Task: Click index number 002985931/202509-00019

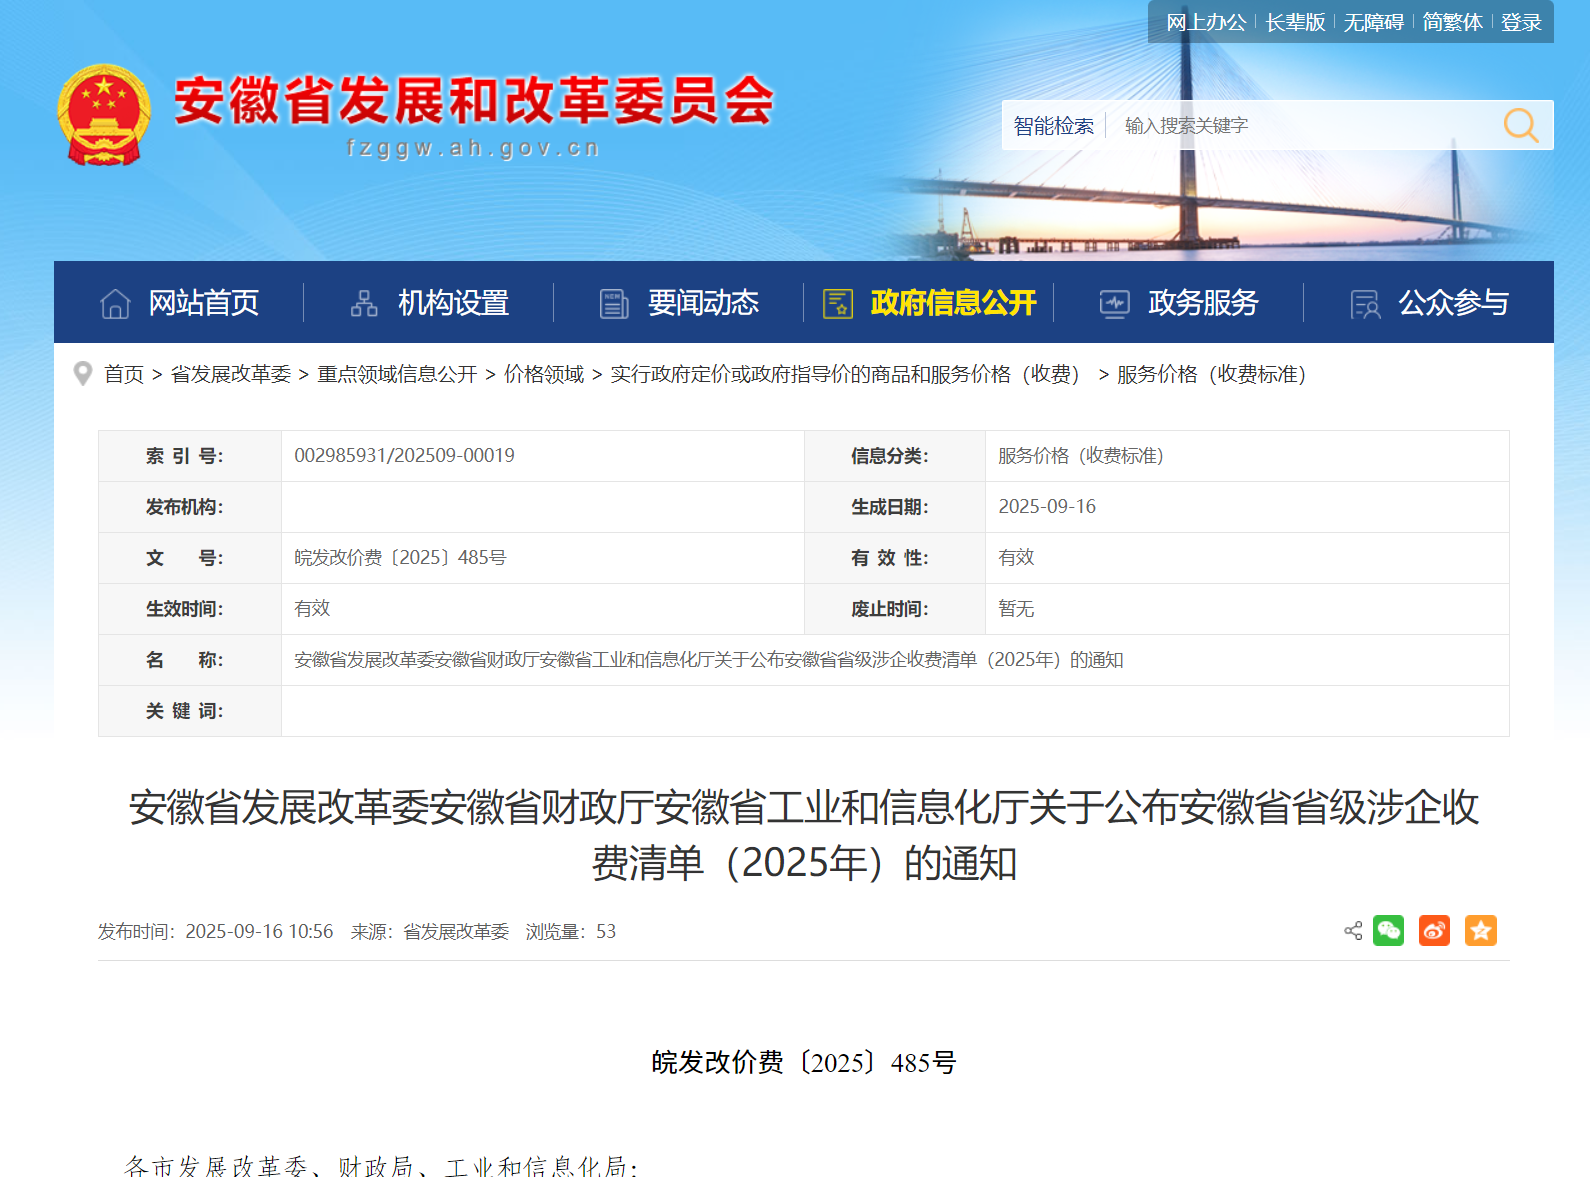Action: point(404,455)
